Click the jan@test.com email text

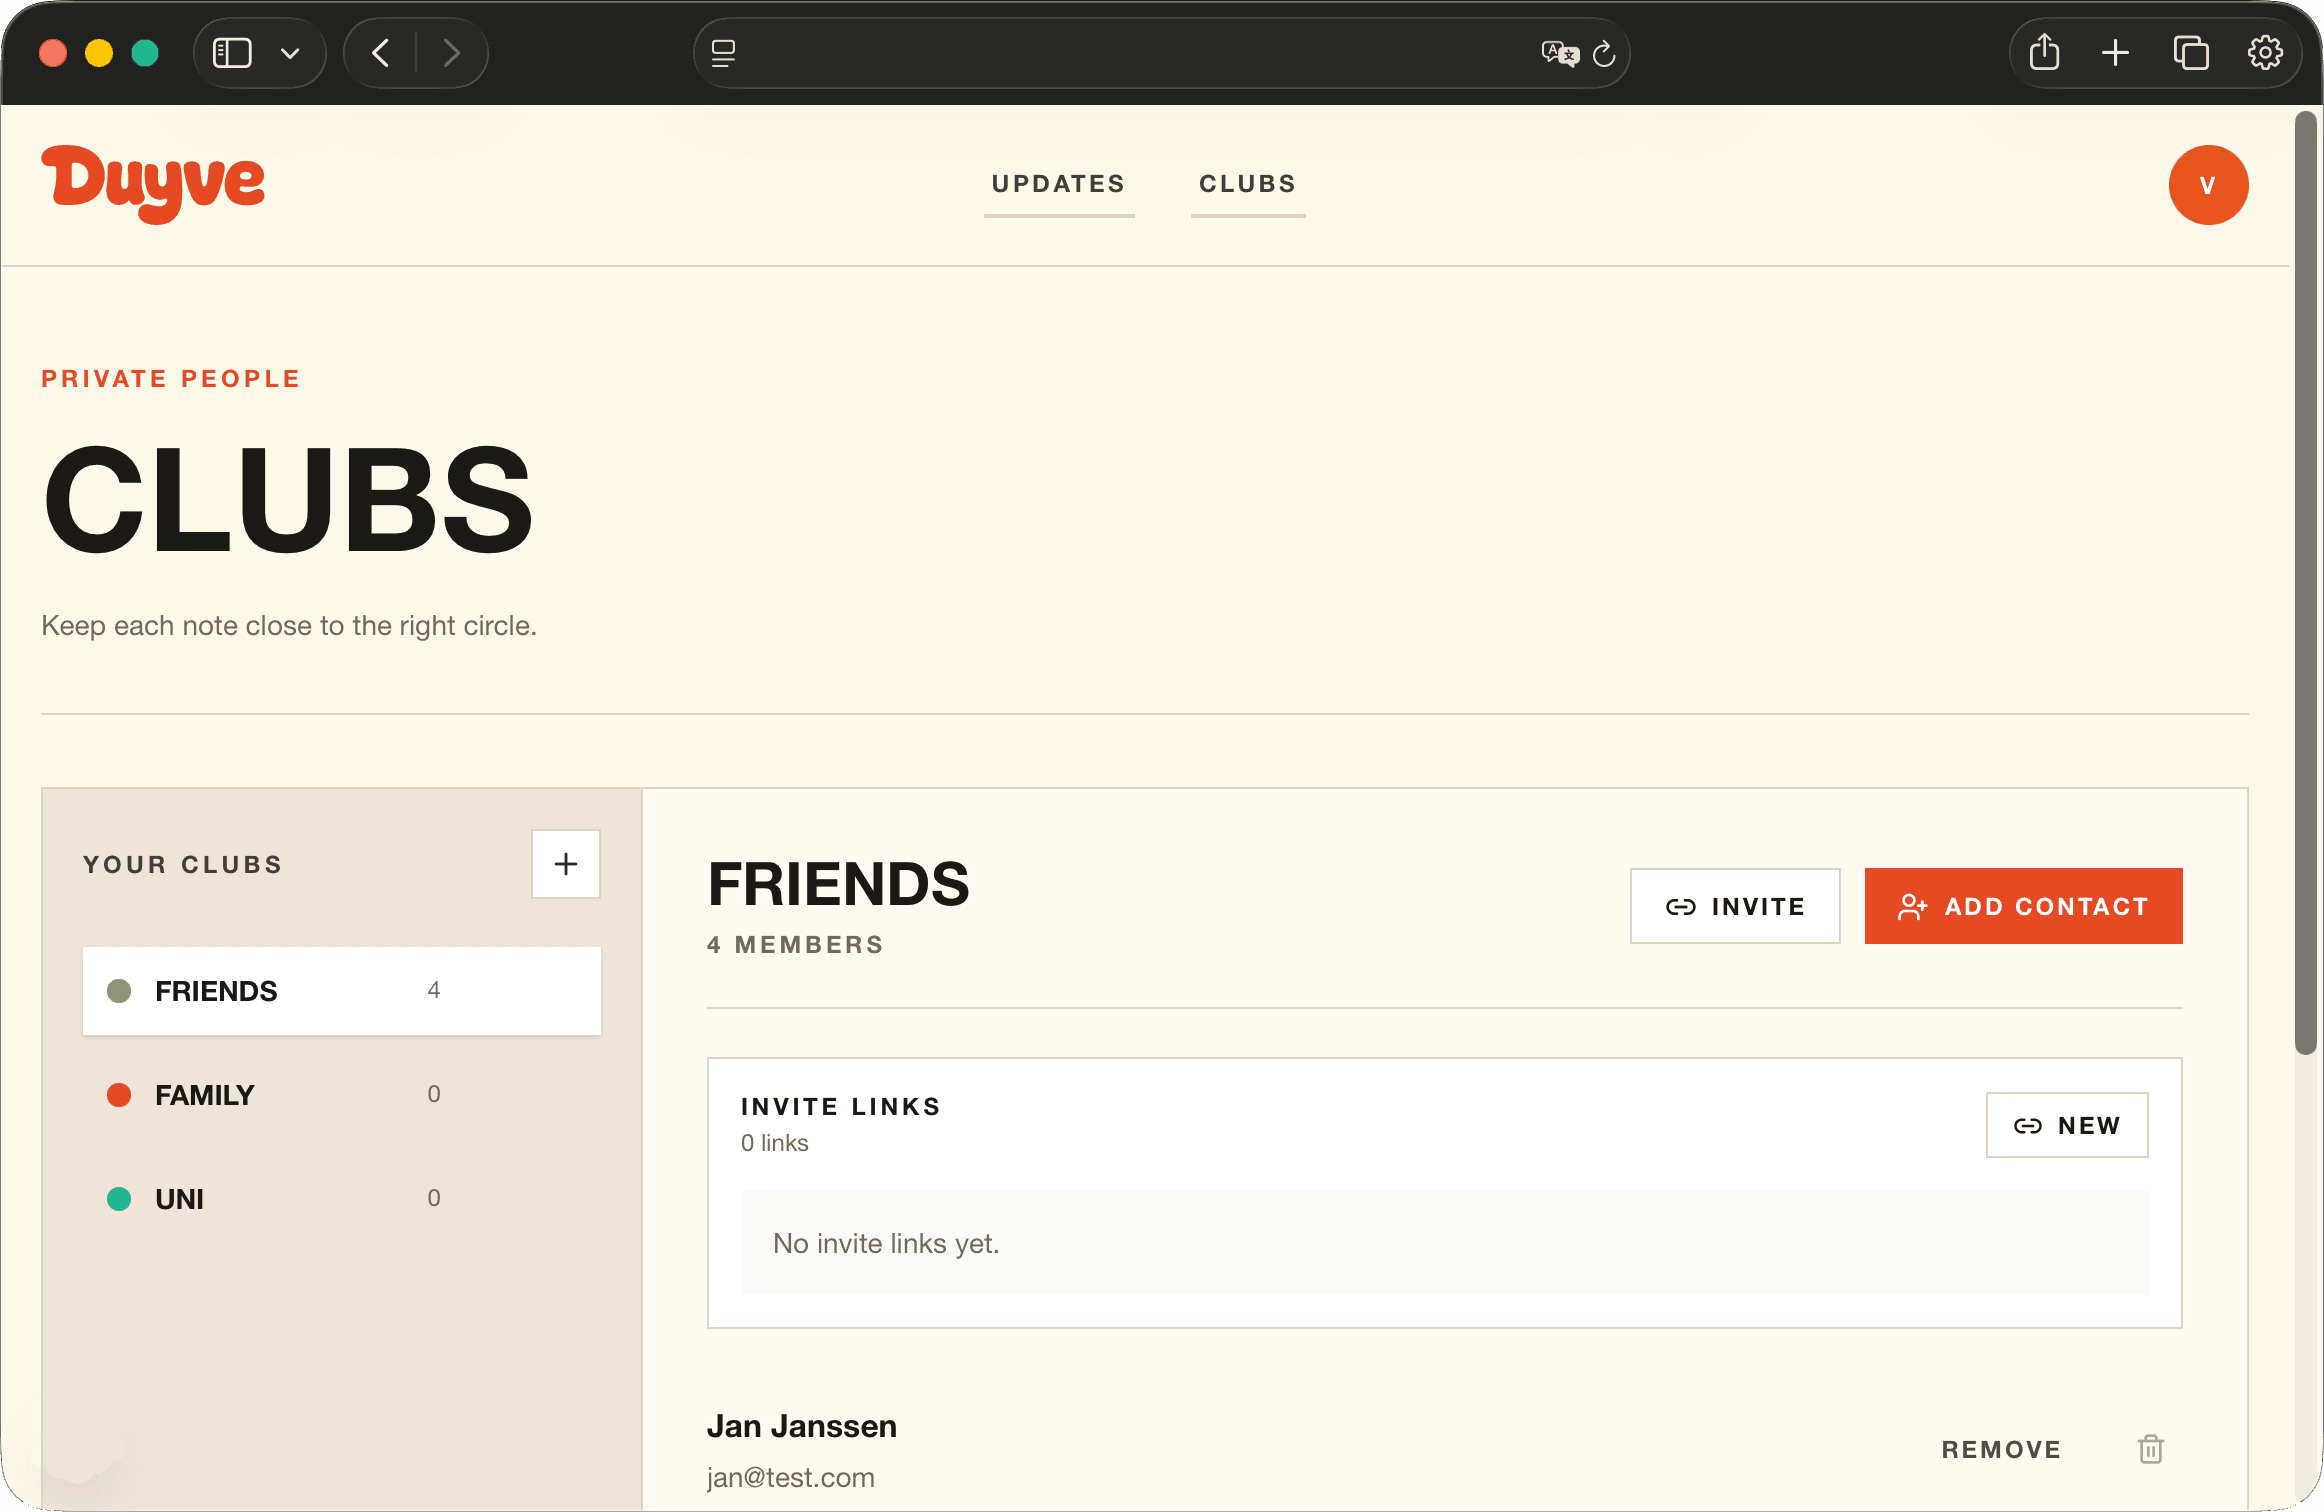pyautogui.click(x=791, y=1478)
